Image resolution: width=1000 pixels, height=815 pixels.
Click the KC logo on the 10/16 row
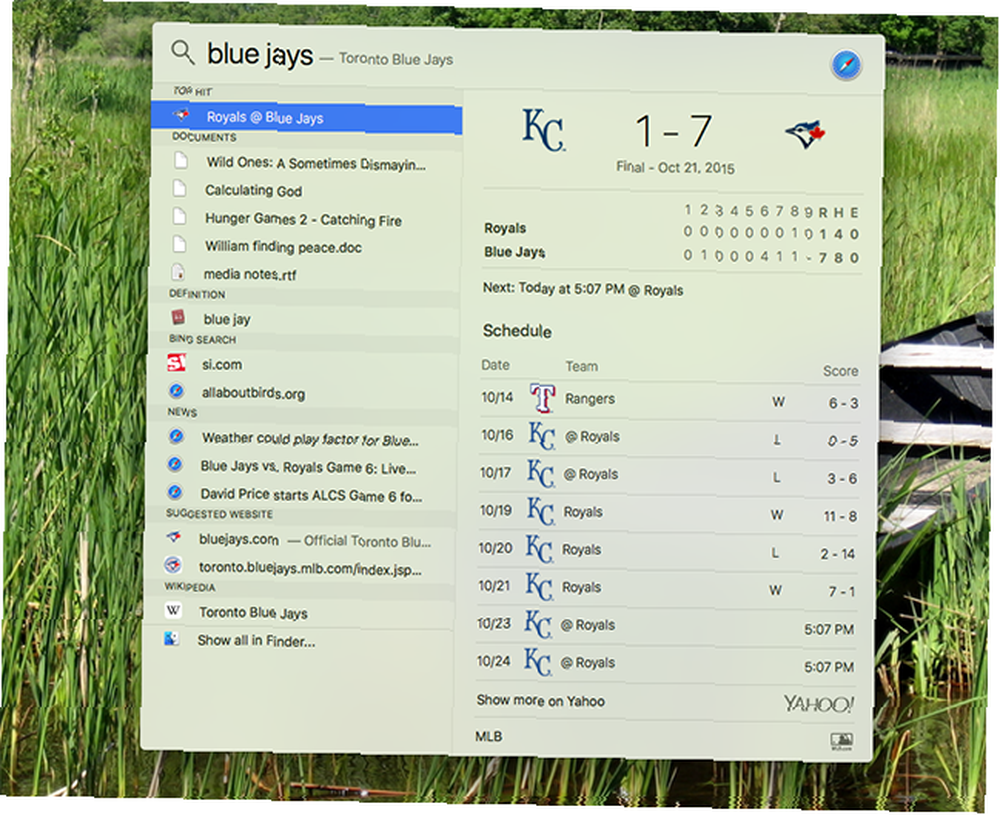541,436
